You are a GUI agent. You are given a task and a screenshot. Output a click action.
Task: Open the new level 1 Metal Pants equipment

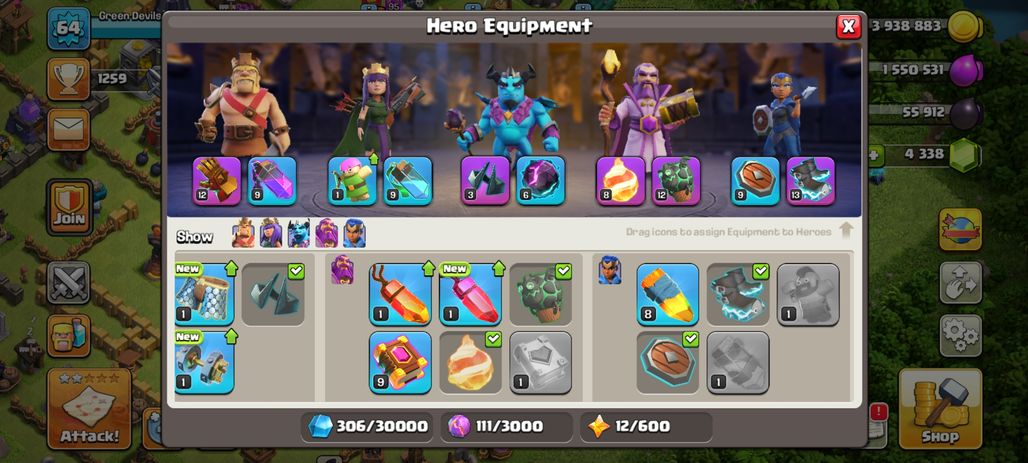tap(204, 294)
